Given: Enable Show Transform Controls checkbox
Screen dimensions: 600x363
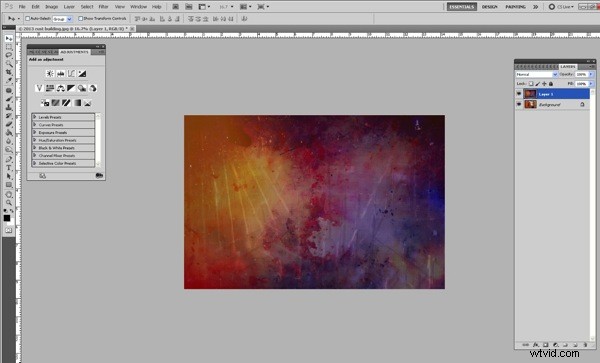Looking at the screenshot, I should click(x=80, y=18).
